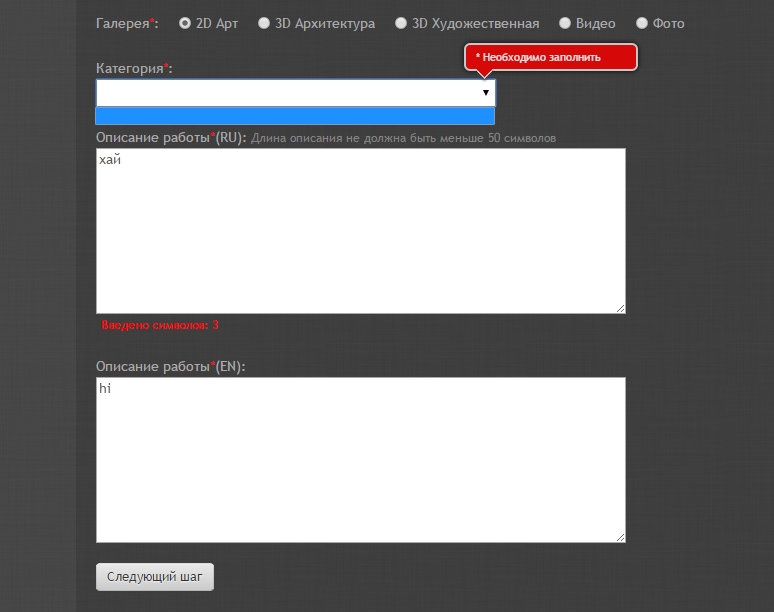Pick the Видео gallery radio button

[565, 23]
